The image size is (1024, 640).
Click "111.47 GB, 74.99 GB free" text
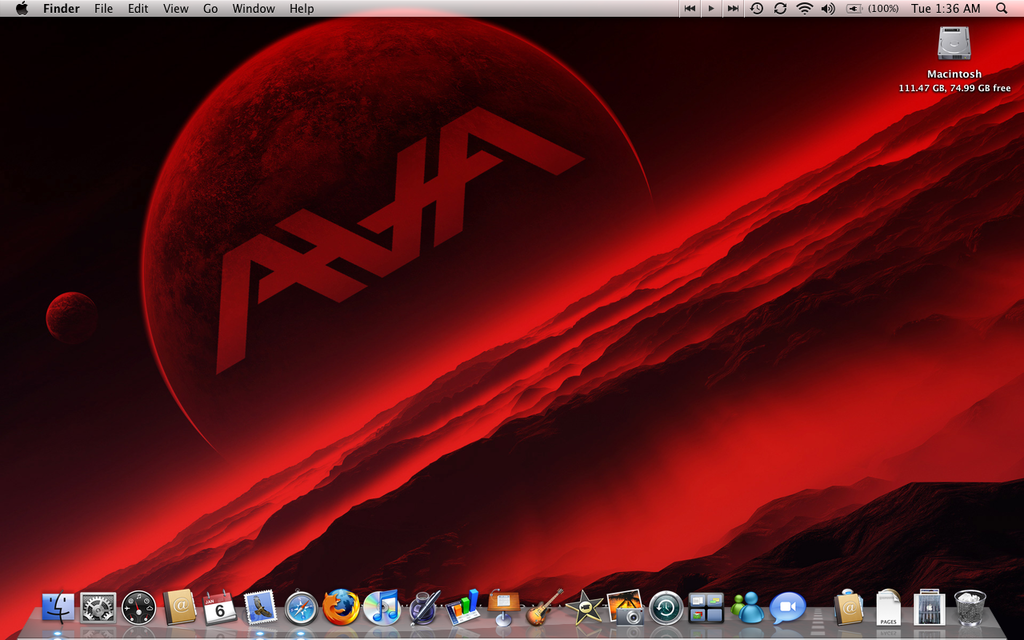coord(954,88)
